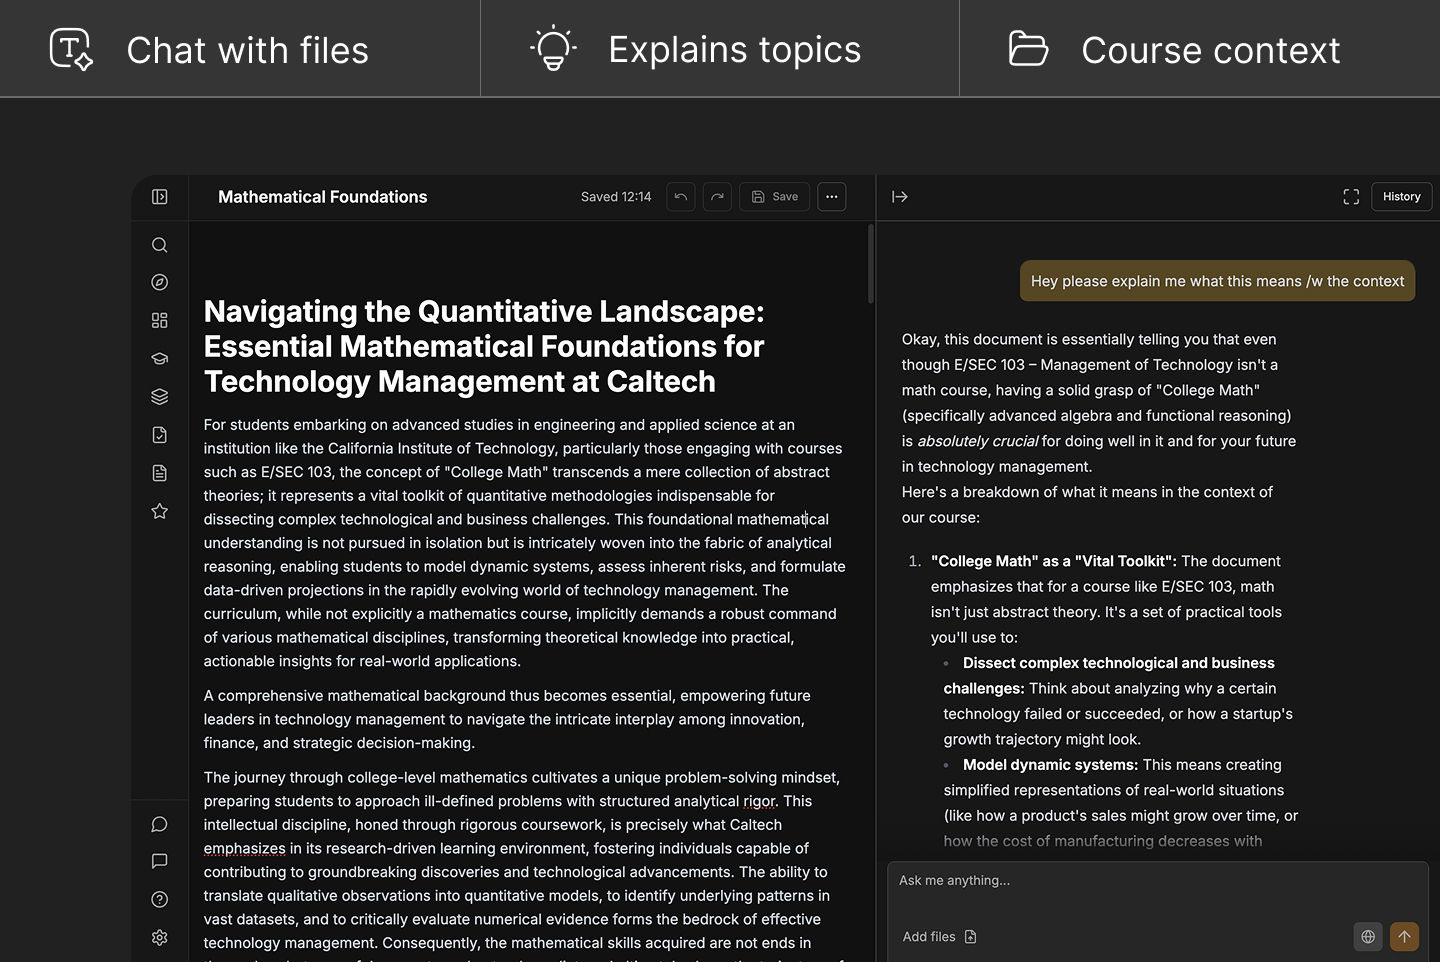
Task: Save the document
Action: pyautogui.click(x=775, y=197)
